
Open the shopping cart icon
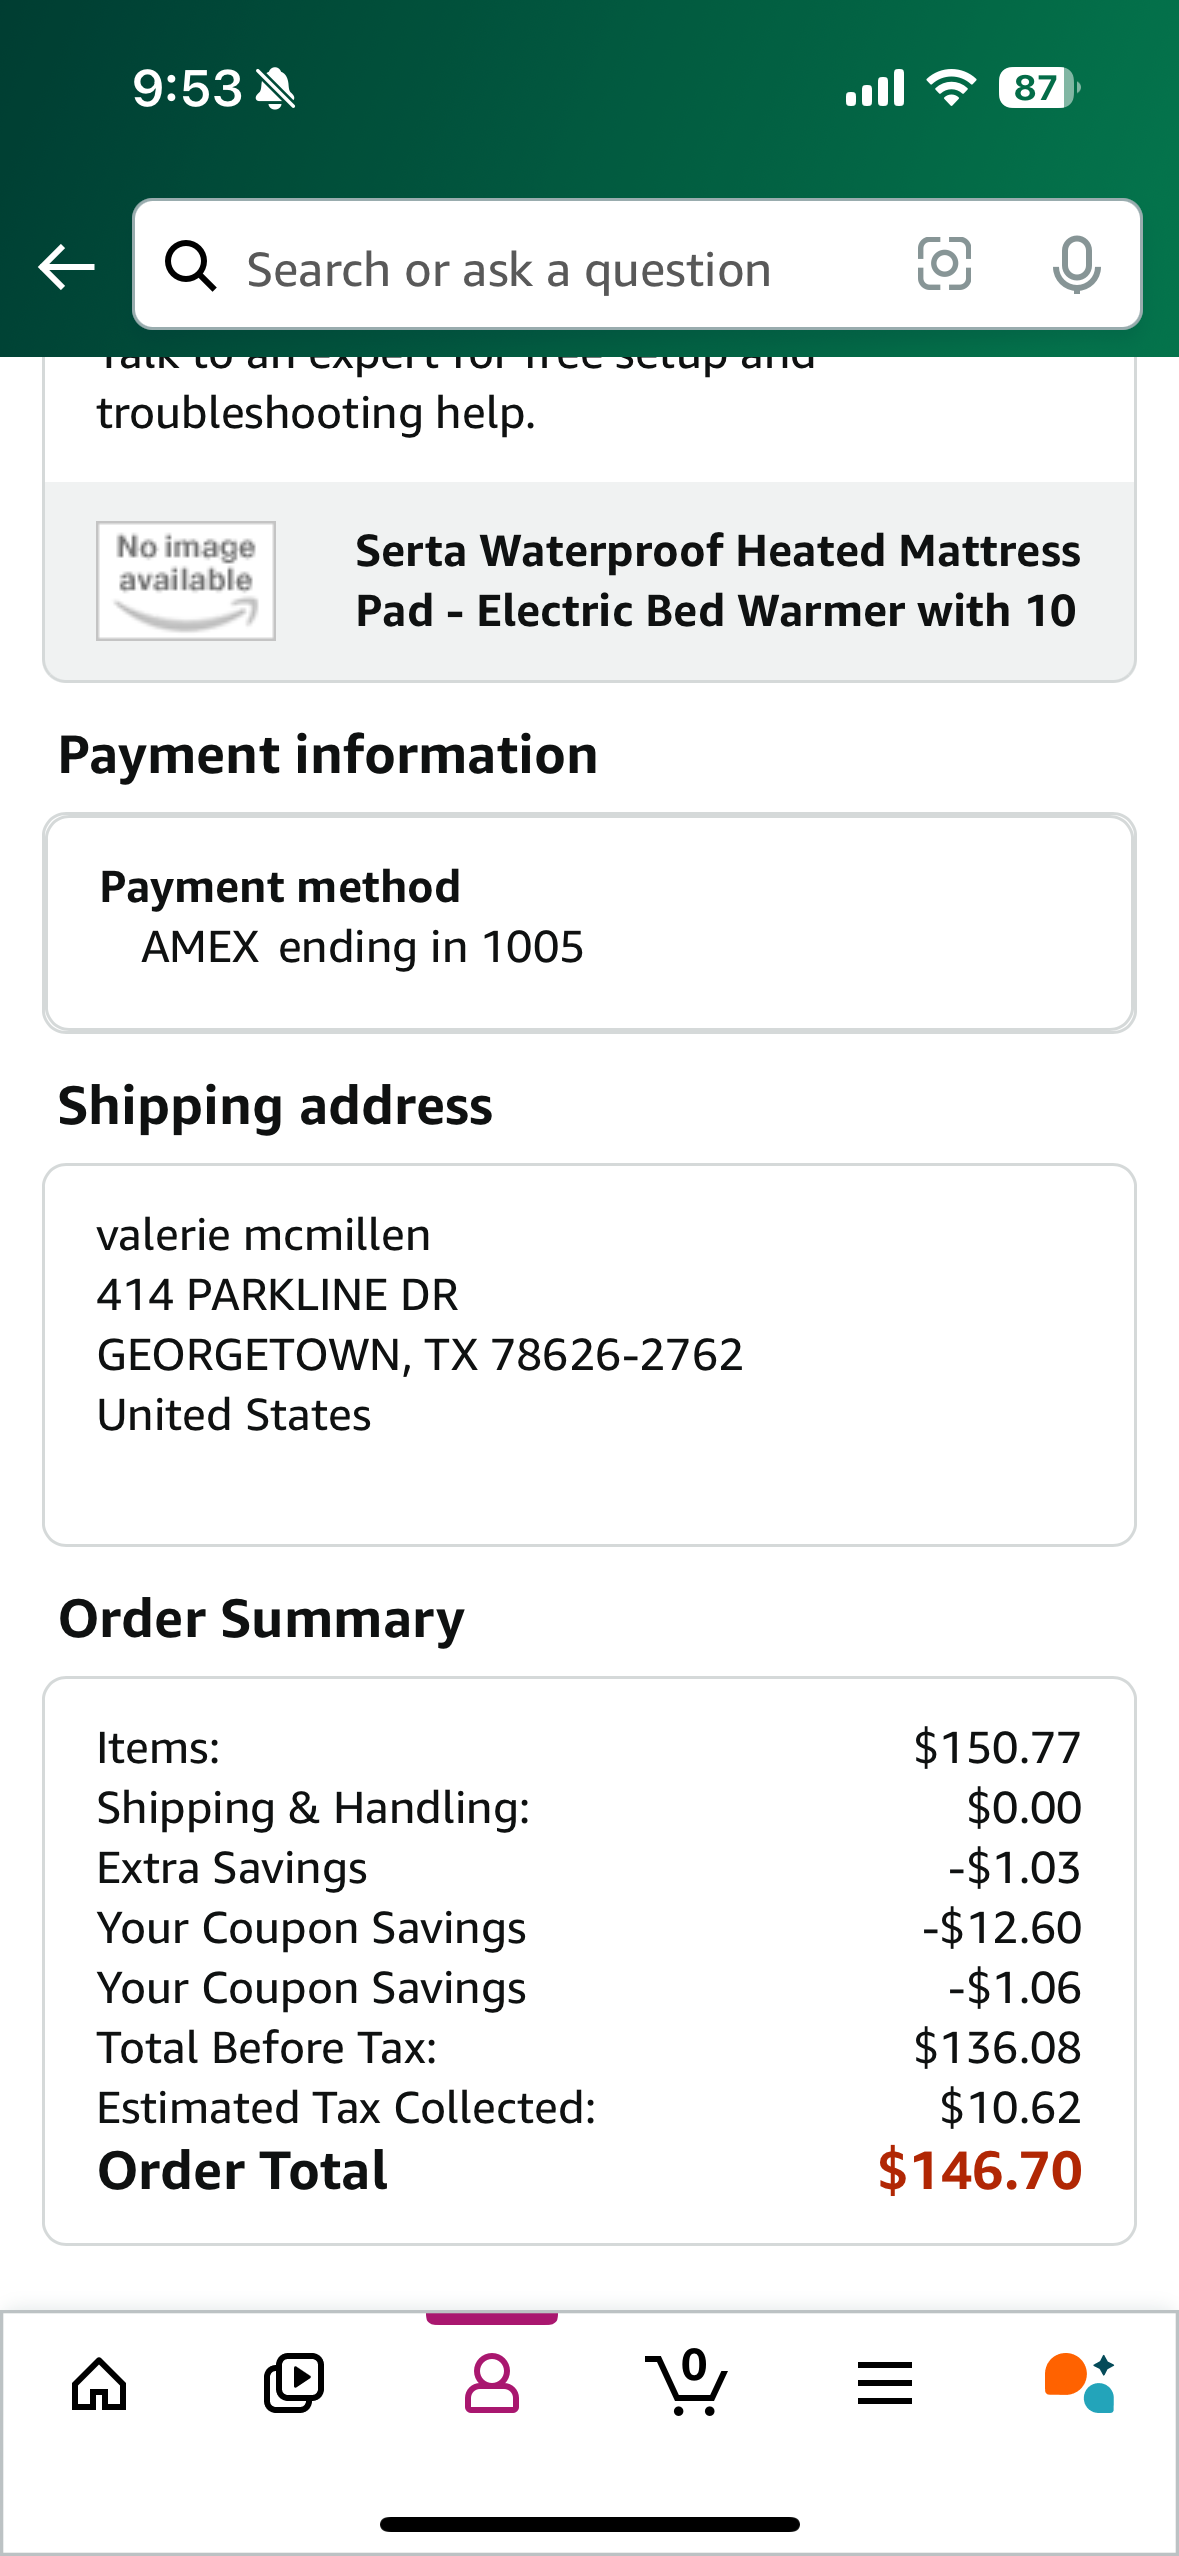tap(687, 2382)
